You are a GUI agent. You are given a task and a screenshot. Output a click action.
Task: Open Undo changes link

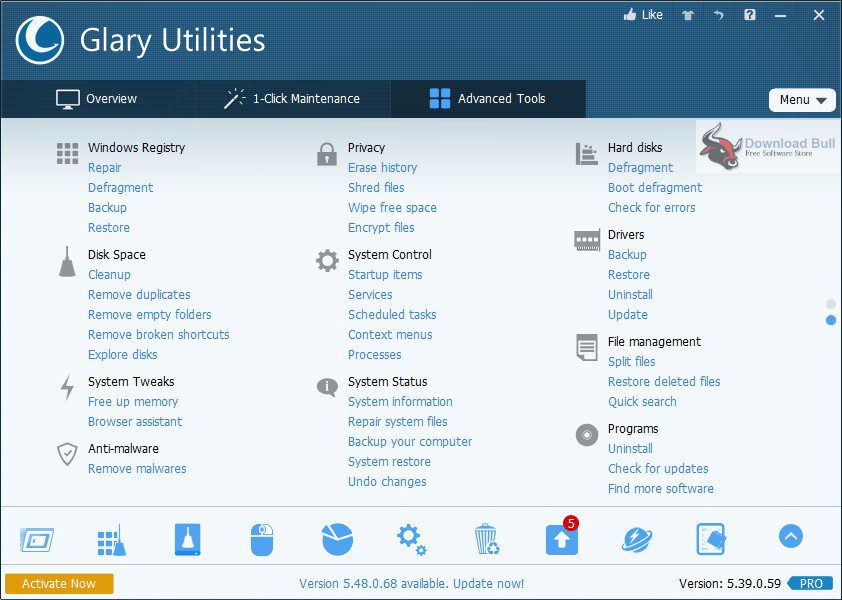[x=387, y=482]
